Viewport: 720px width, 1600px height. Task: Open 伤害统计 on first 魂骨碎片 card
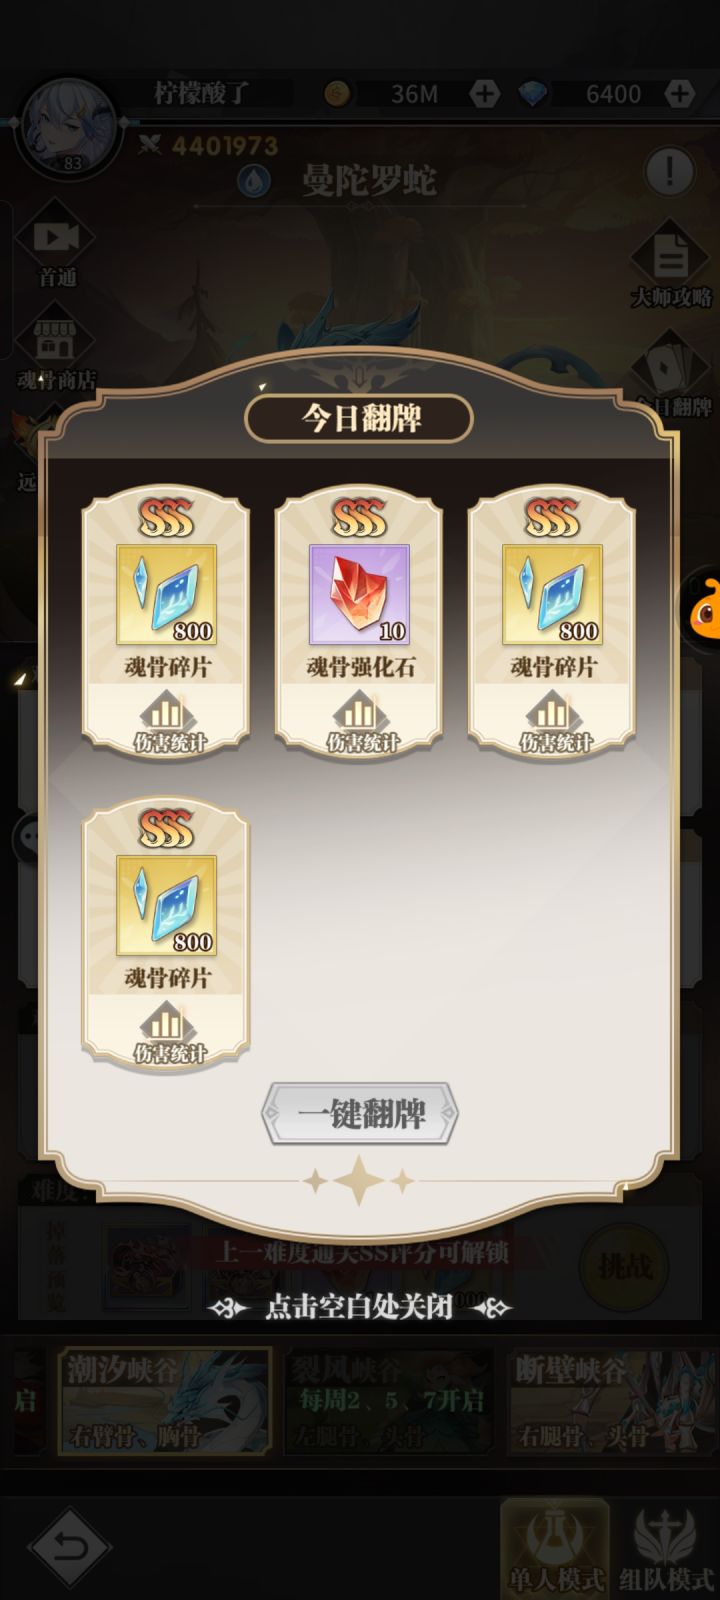click(x=167, y=724)
